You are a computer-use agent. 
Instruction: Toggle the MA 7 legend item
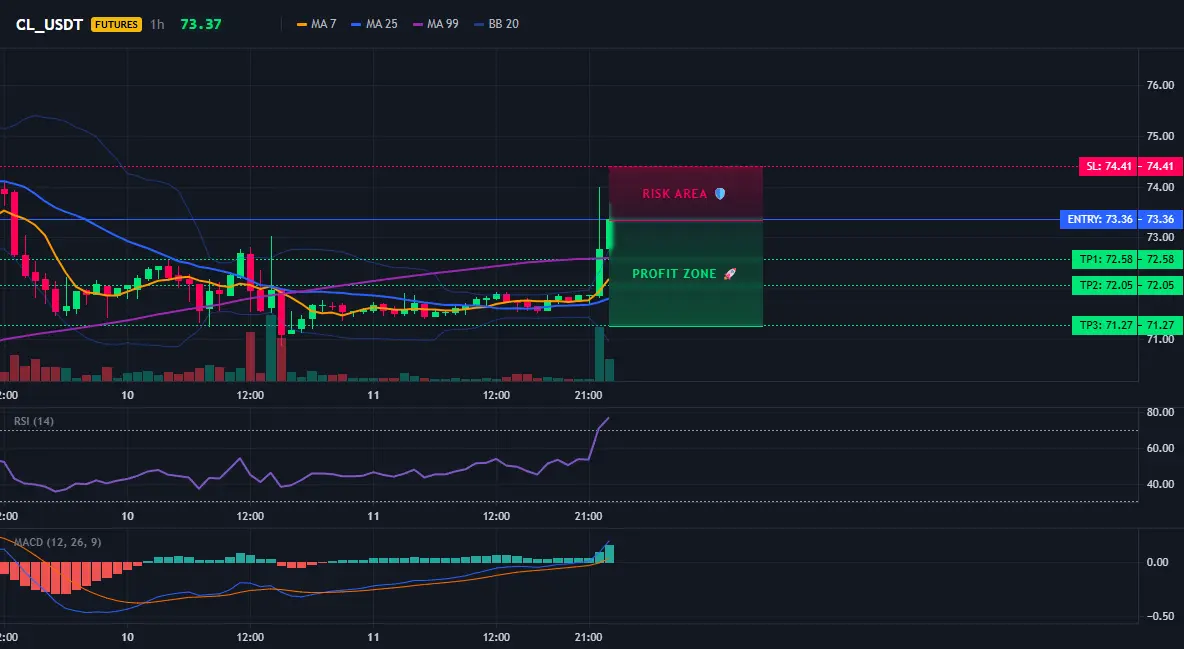(316, 24)
